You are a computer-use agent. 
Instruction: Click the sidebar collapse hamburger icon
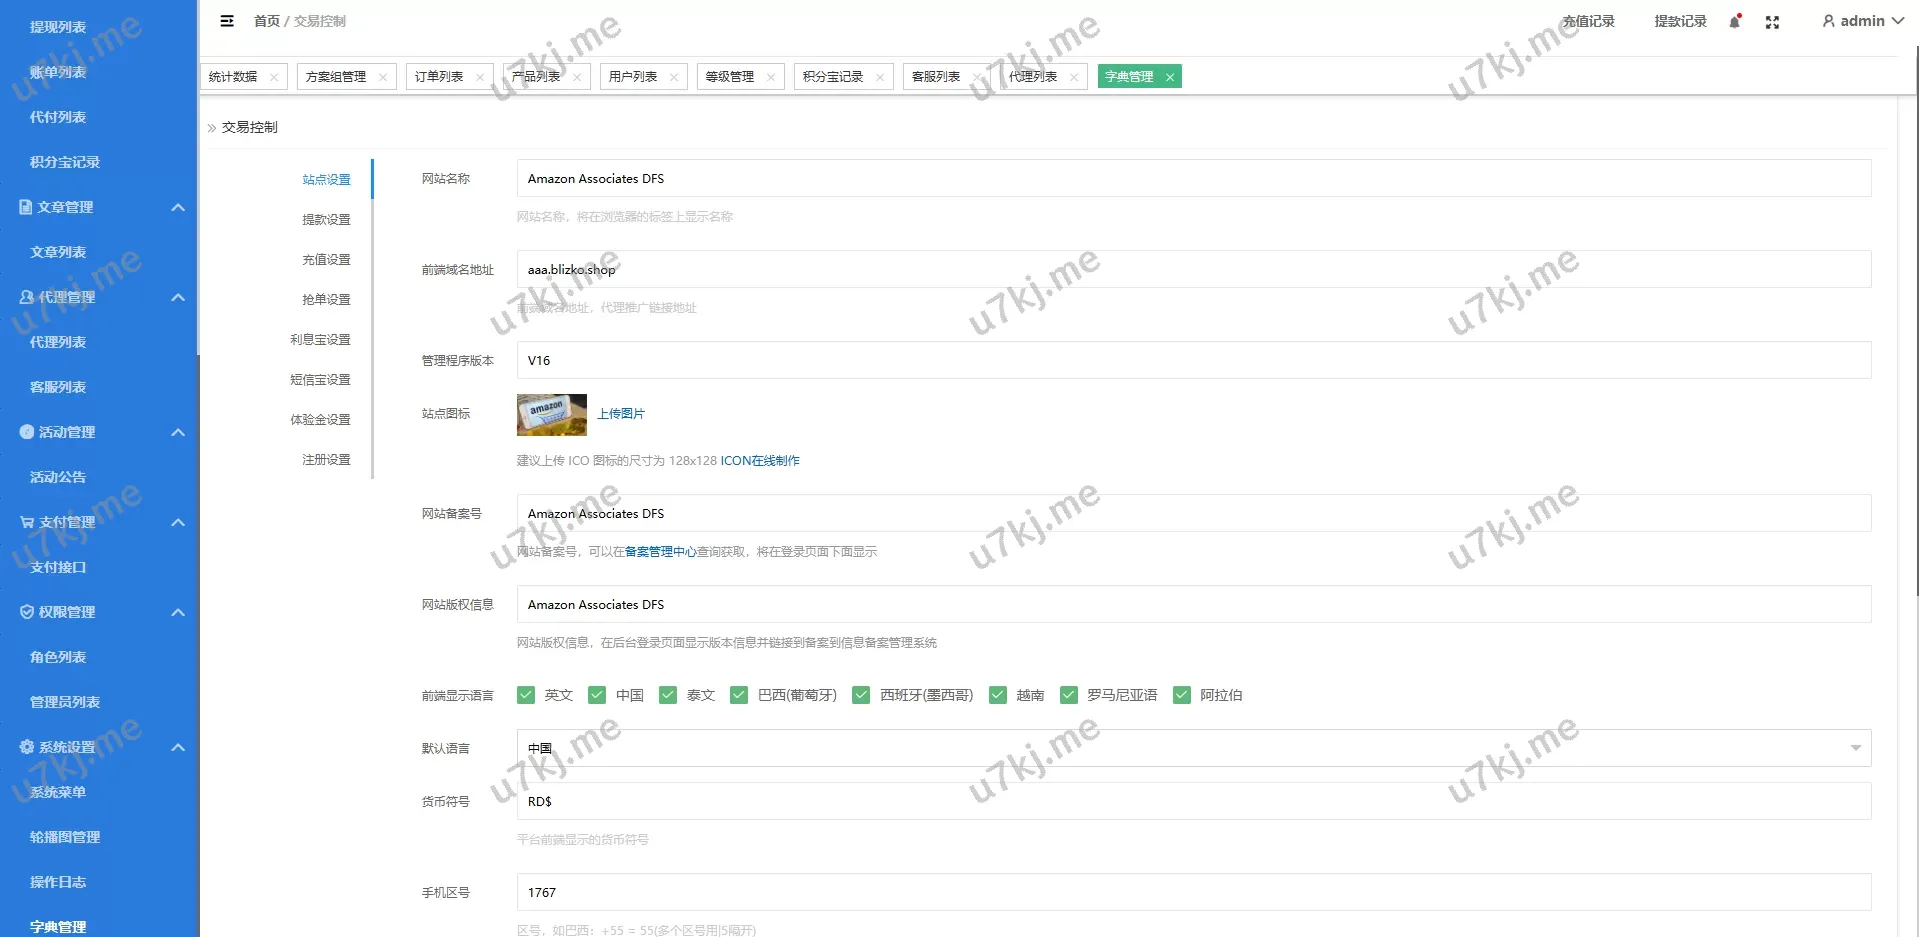coord(227,21)
